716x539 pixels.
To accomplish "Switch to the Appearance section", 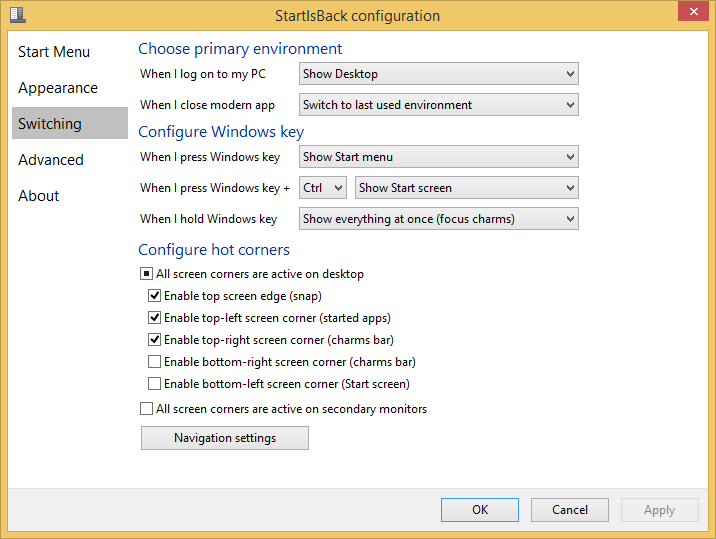I will (x=58, y=88).
